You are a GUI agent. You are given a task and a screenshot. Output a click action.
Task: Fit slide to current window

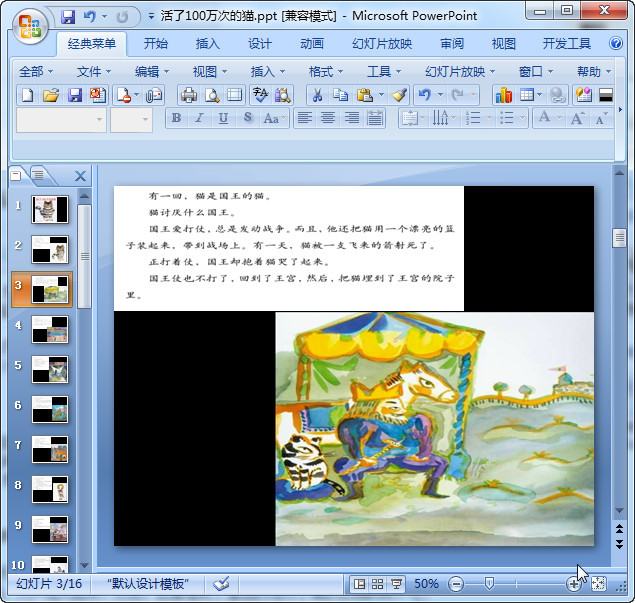coord(599,584)
